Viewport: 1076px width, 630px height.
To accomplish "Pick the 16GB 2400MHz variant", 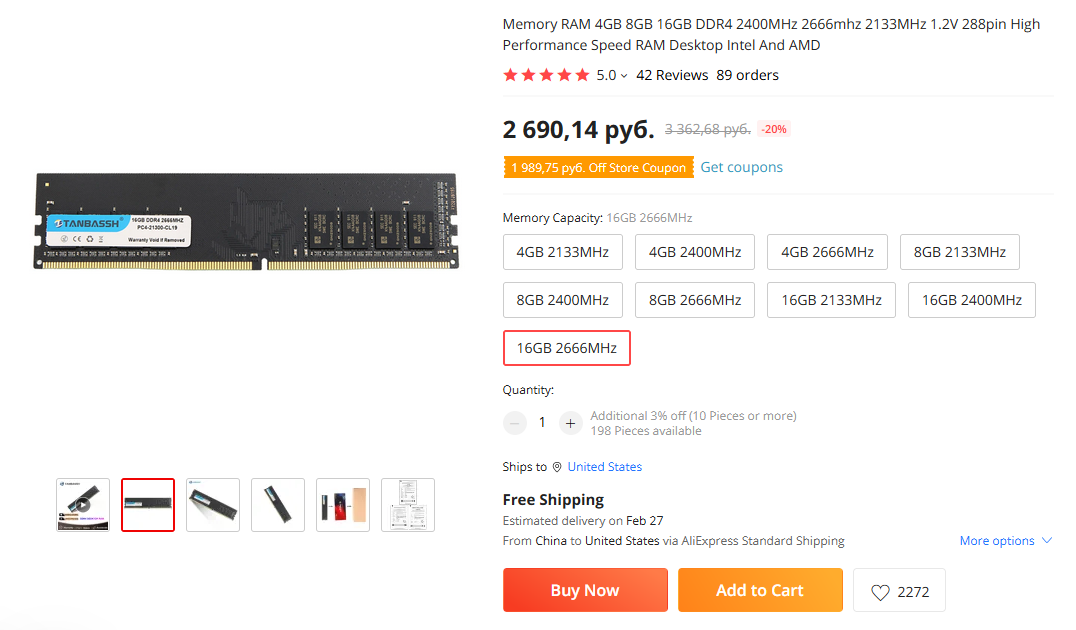I will click(971, 300).
